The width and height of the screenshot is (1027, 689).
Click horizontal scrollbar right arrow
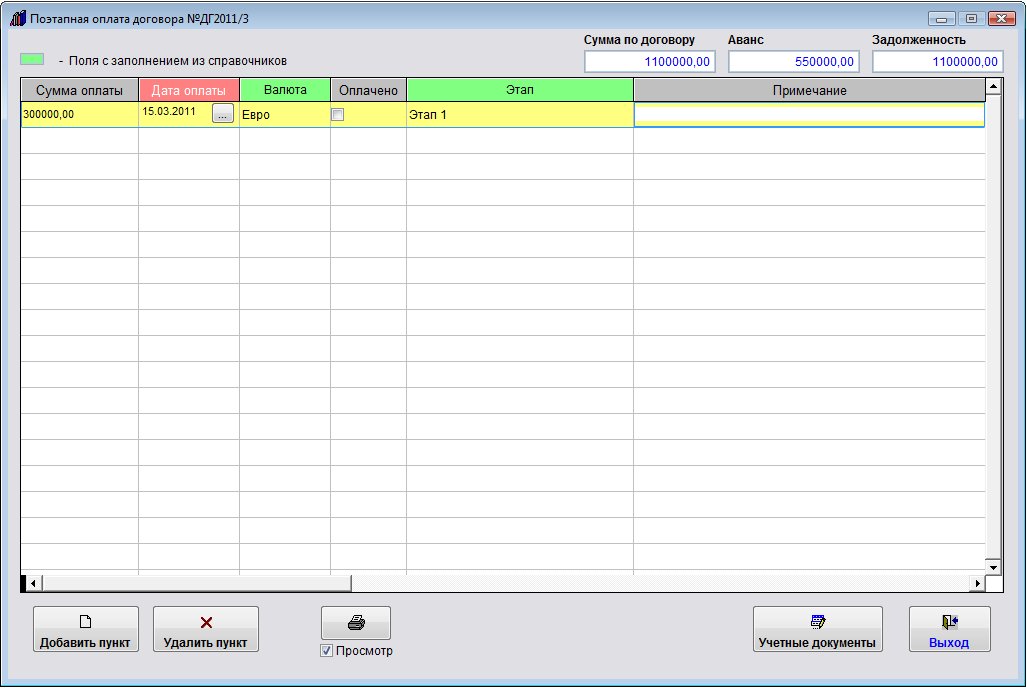click(977, 583)
